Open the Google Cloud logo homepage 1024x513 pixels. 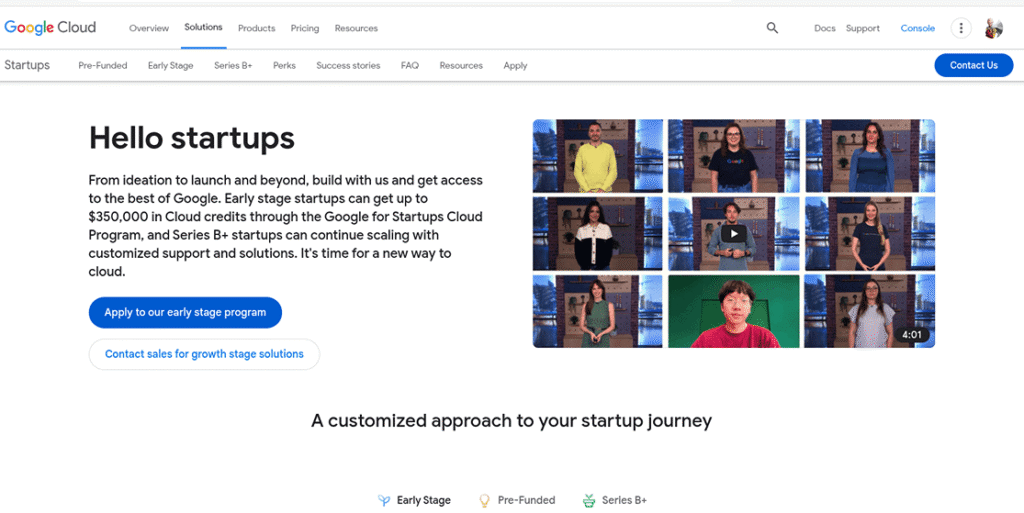50,27
